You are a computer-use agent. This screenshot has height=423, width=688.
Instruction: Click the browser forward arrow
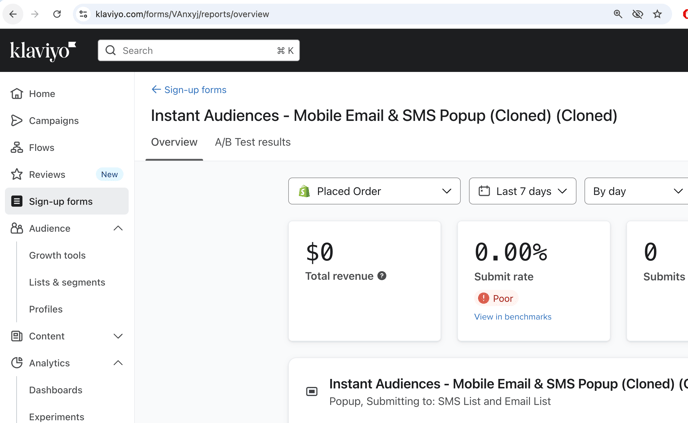pyautogui.click(x=35, y=14)
